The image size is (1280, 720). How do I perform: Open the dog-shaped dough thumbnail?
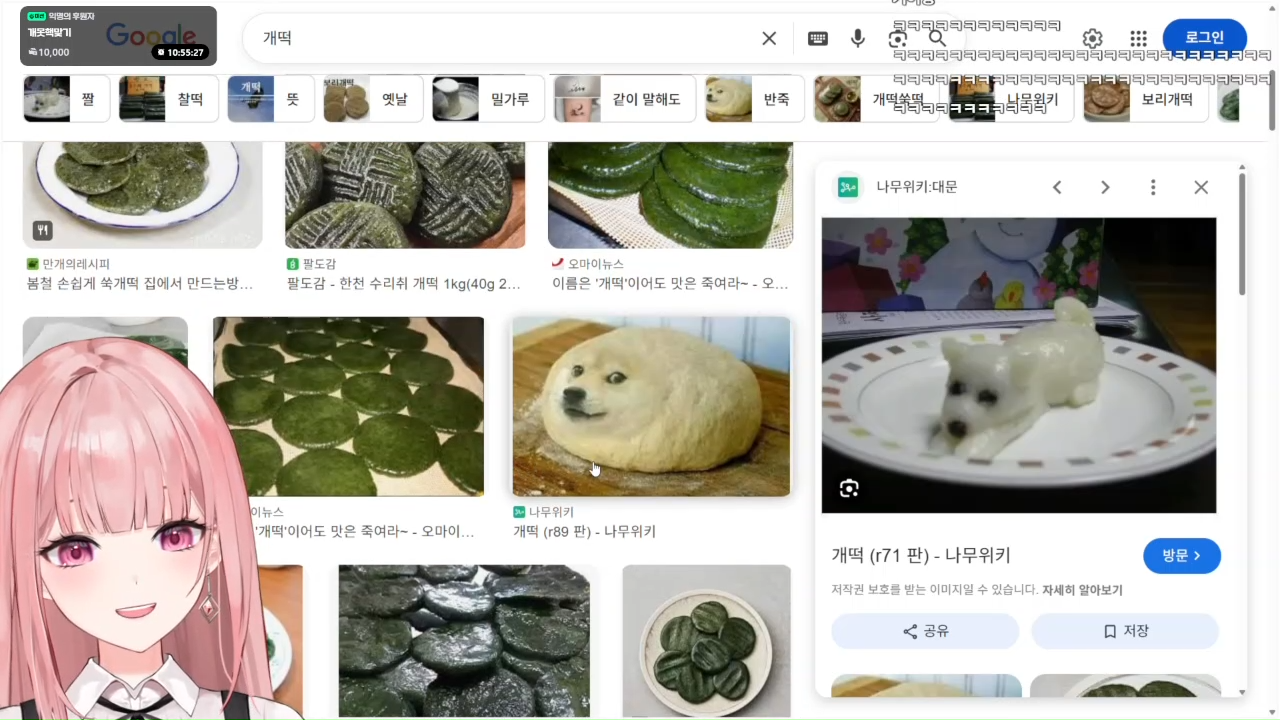pos(651,407)
